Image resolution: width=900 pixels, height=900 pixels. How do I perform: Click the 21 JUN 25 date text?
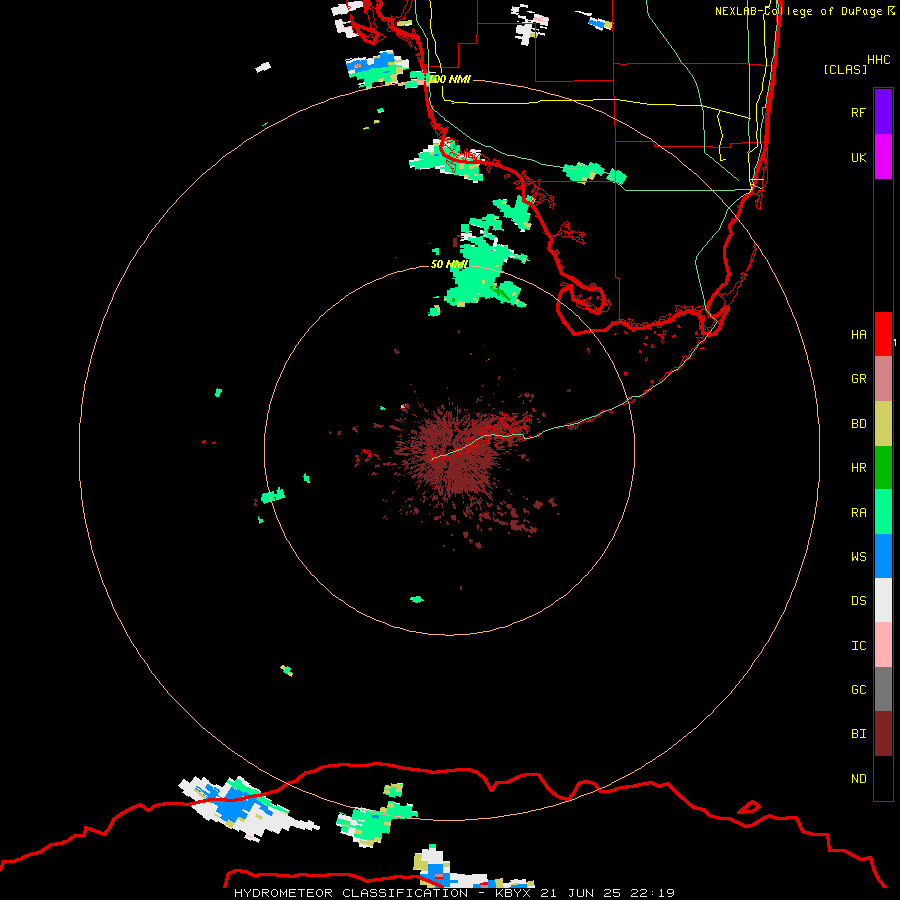click(x=581, y=893)
